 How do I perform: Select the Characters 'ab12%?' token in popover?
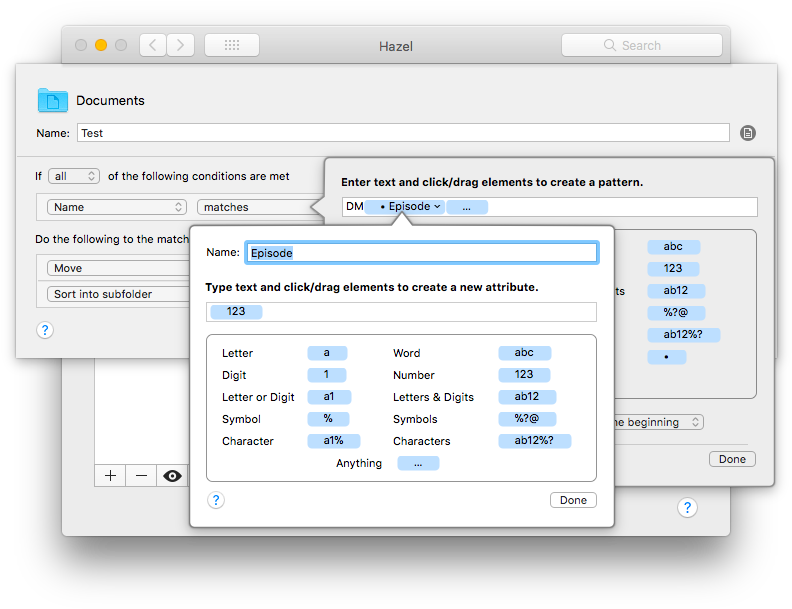[534, 441]
